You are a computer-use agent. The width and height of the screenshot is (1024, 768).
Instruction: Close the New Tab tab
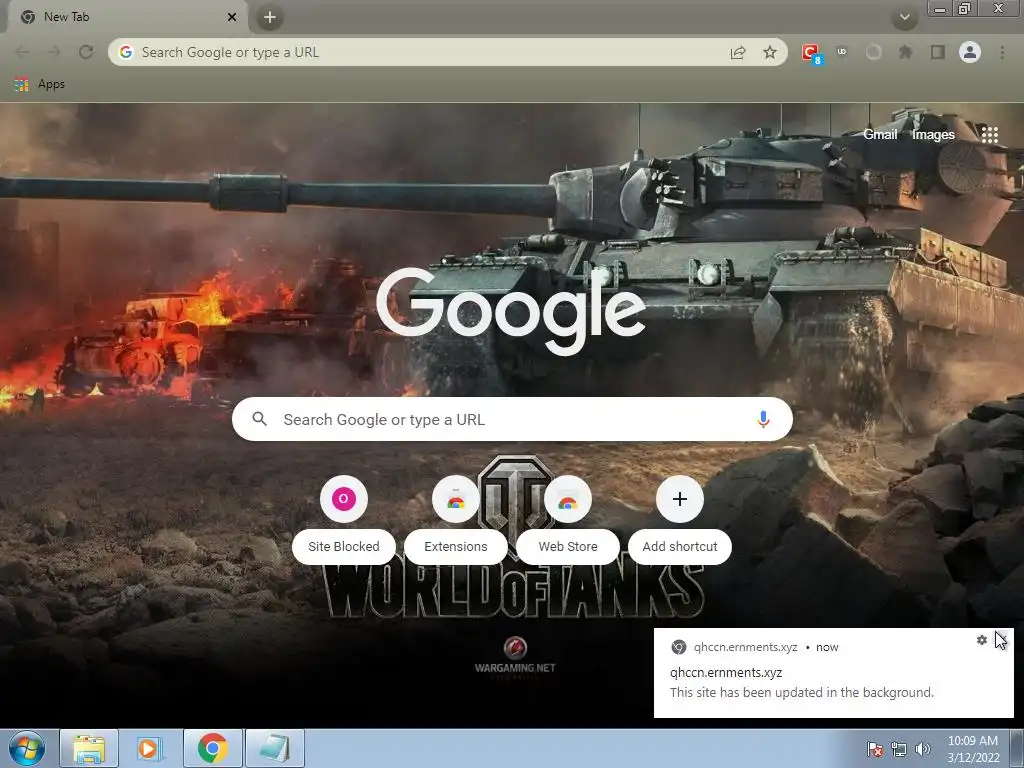point(232,17)
